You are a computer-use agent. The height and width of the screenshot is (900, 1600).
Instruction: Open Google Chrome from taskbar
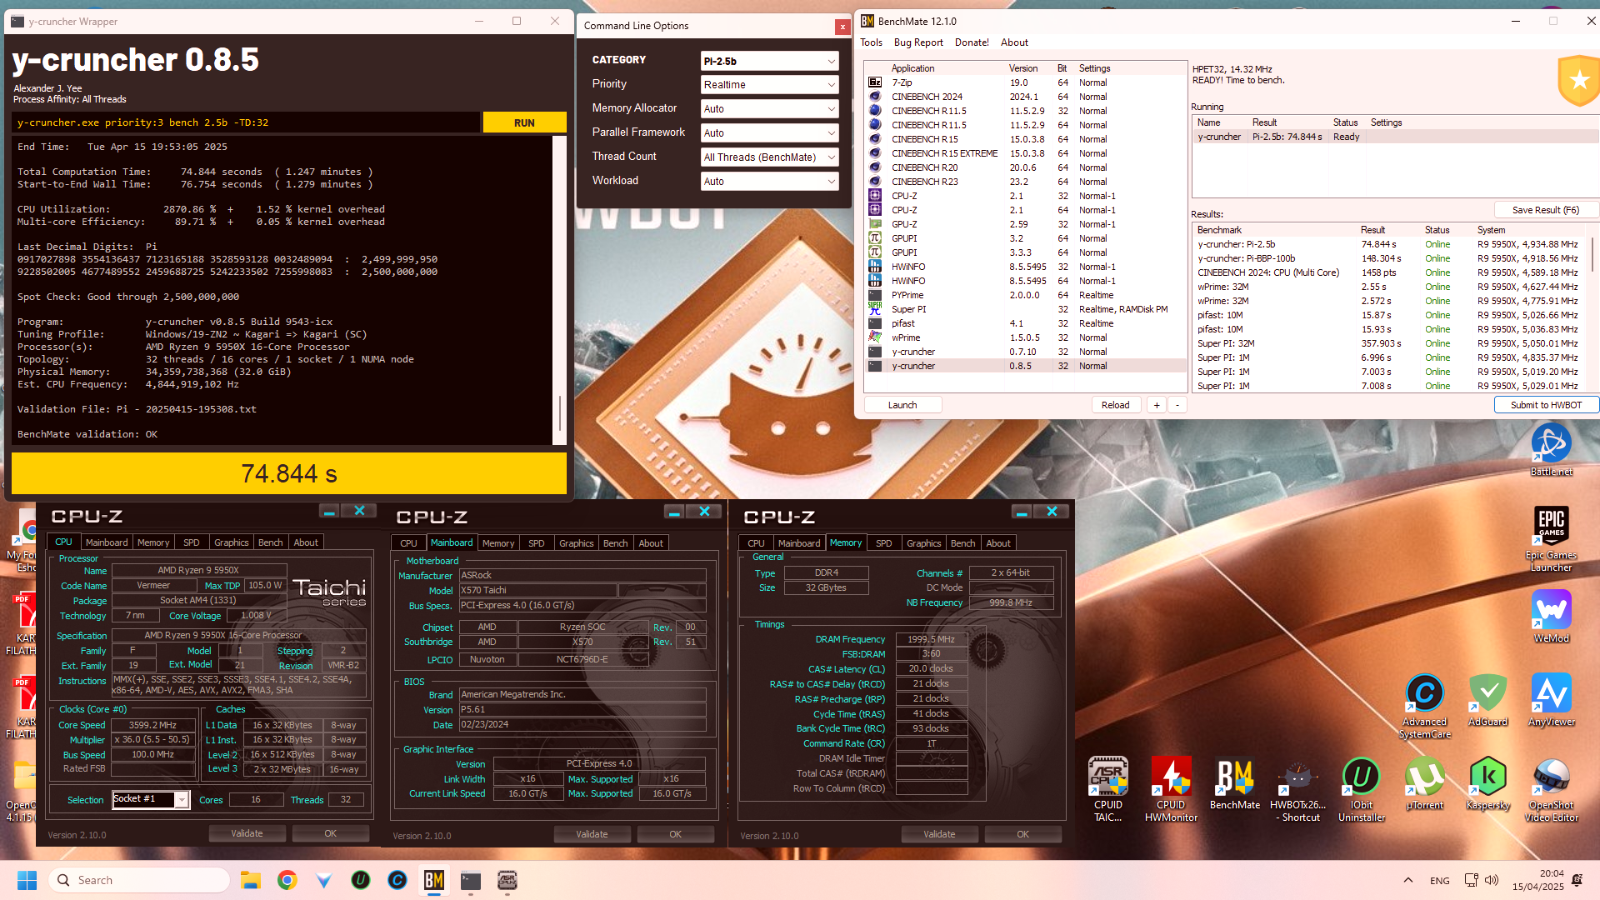[287, 880]
